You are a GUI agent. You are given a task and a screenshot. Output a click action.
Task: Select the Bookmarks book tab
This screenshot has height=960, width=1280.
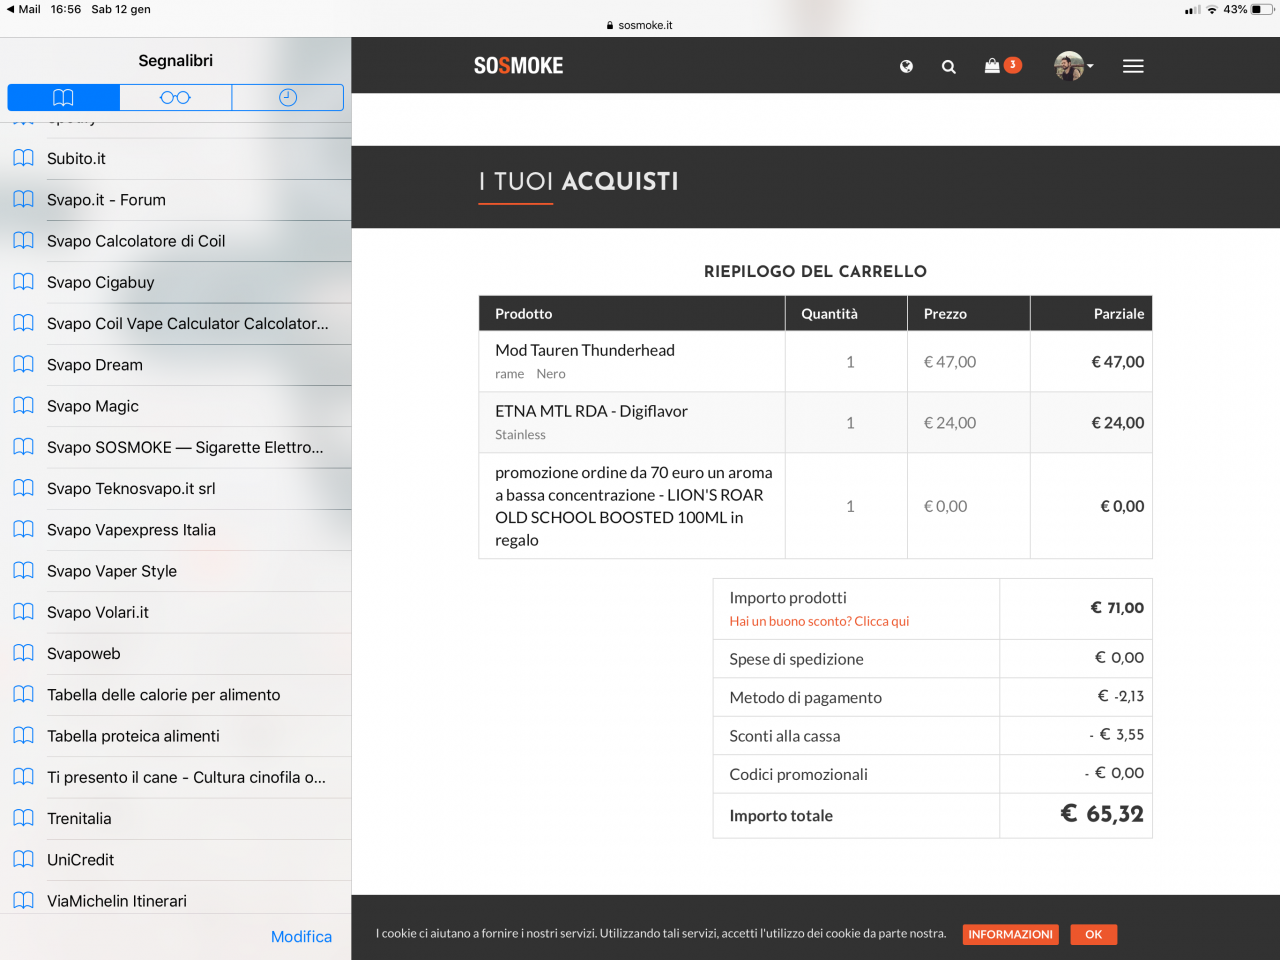coord(64,97)
